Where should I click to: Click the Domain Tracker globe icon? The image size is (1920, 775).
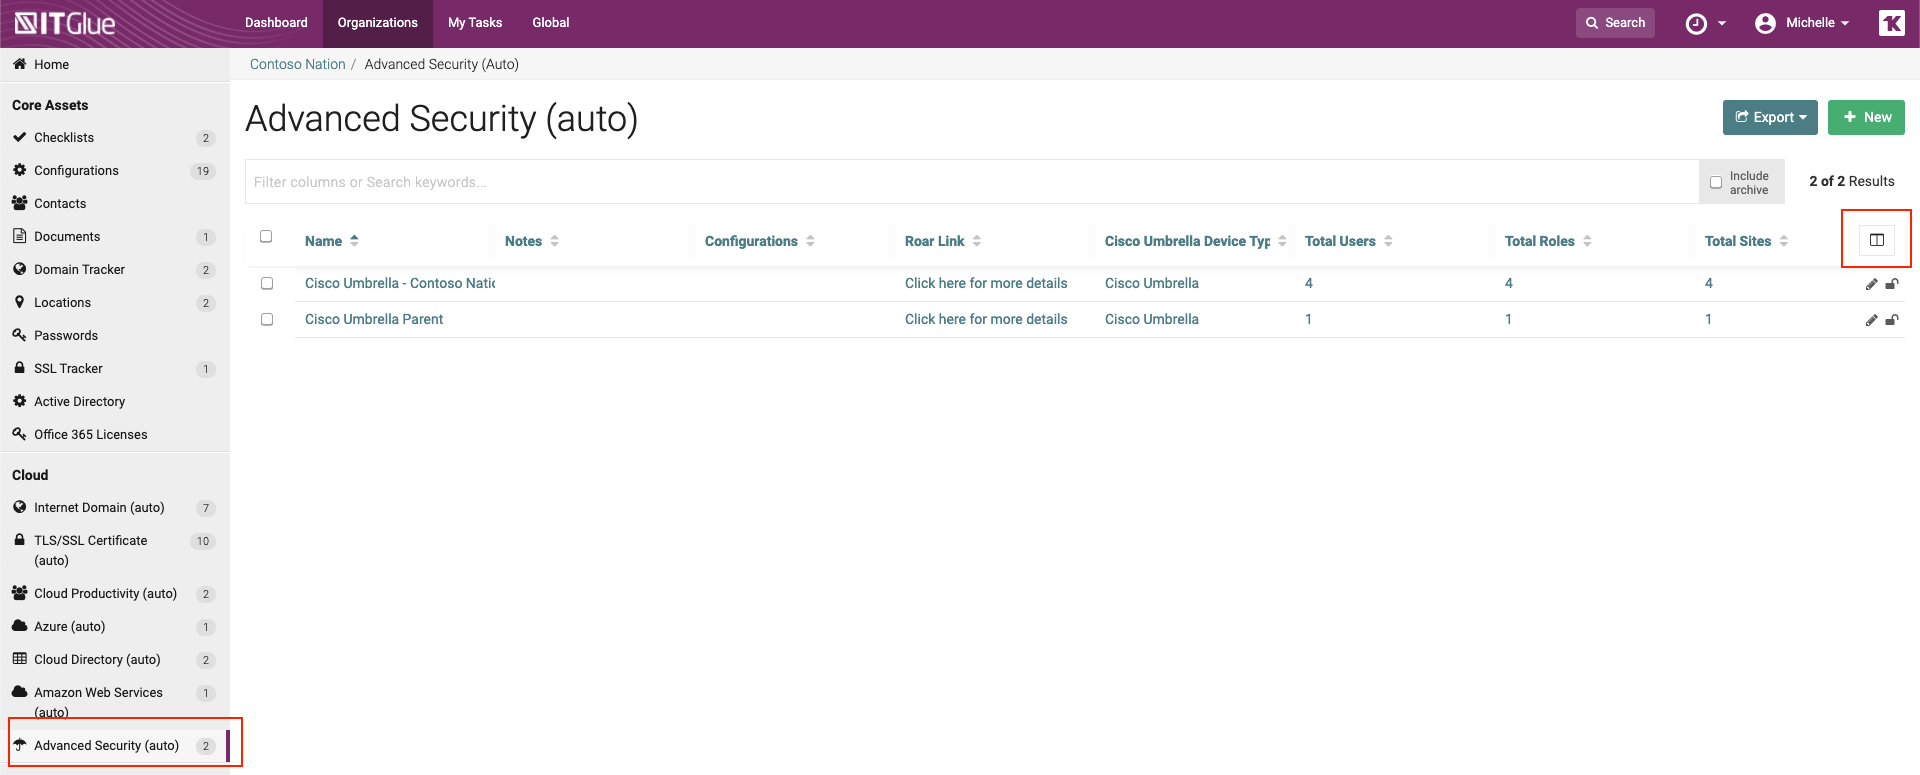[x=19, y=269]
